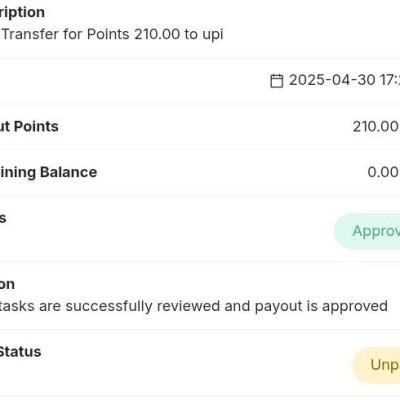Click the Reason heading above tasks text

pos(7,284)
